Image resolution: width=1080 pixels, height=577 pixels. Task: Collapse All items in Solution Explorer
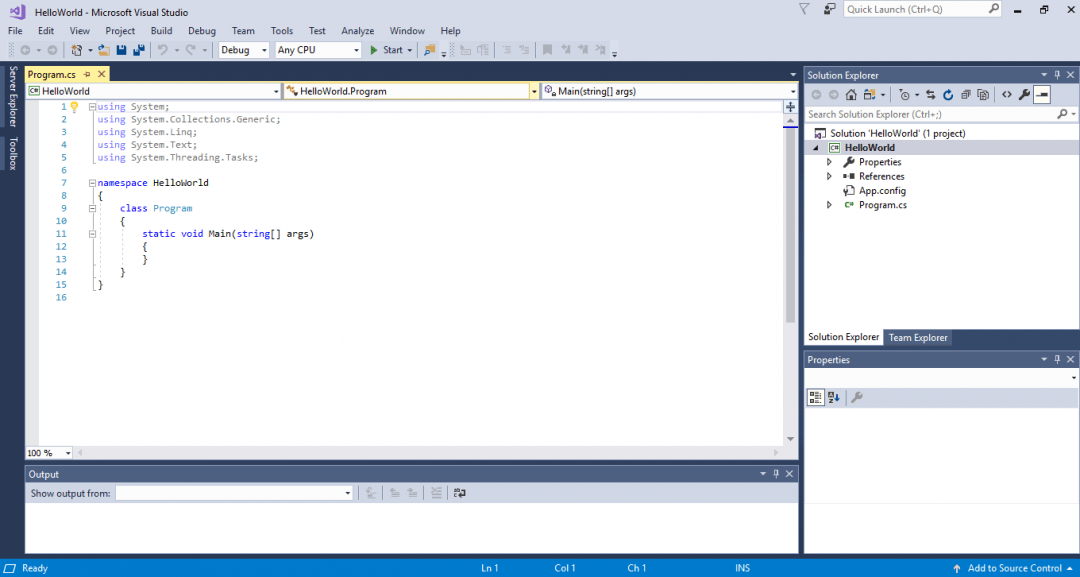pos(966,94)
